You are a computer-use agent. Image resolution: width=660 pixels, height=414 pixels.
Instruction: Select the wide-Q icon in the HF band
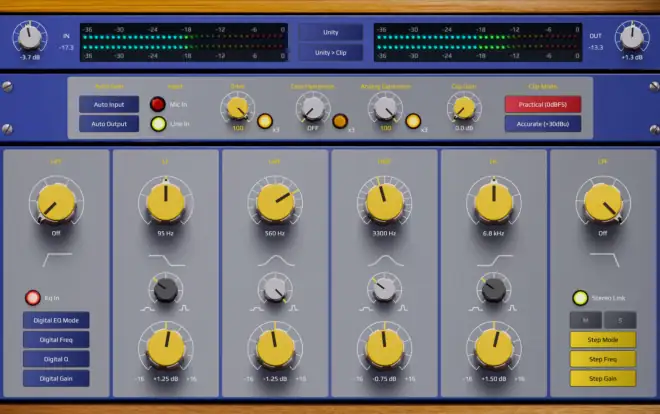click(x=476, y=308)
